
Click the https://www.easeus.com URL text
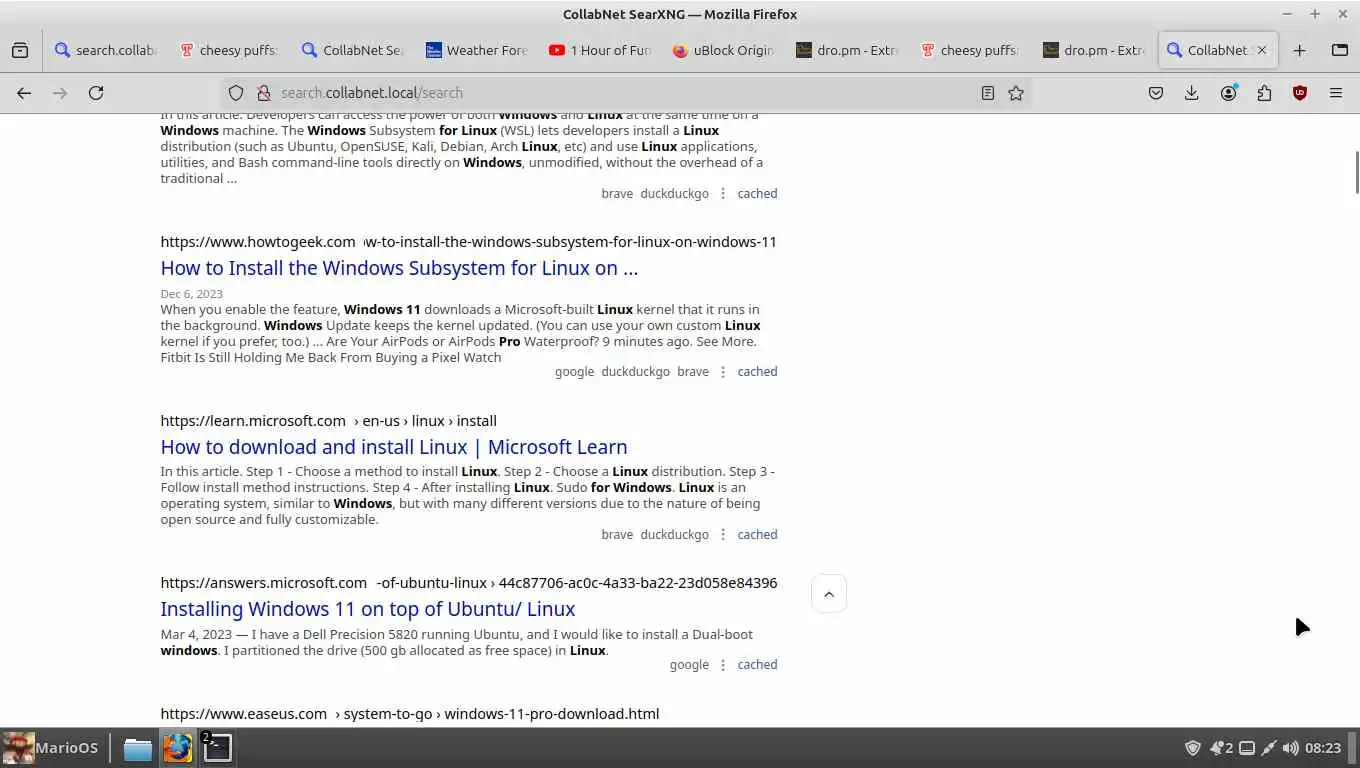[244, 714]
